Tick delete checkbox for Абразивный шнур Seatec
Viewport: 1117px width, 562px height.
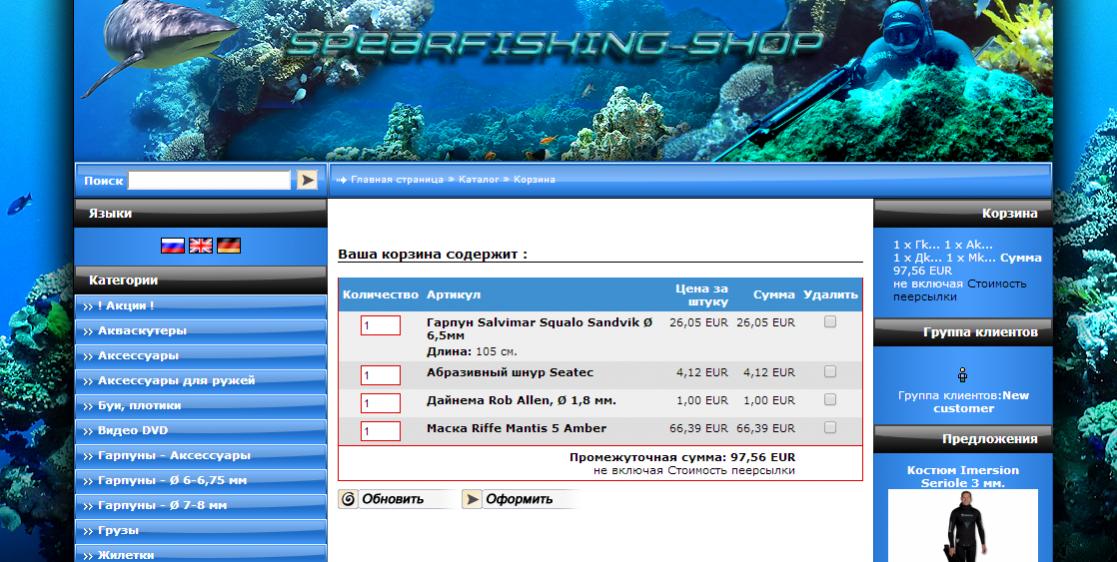point(830,372)
